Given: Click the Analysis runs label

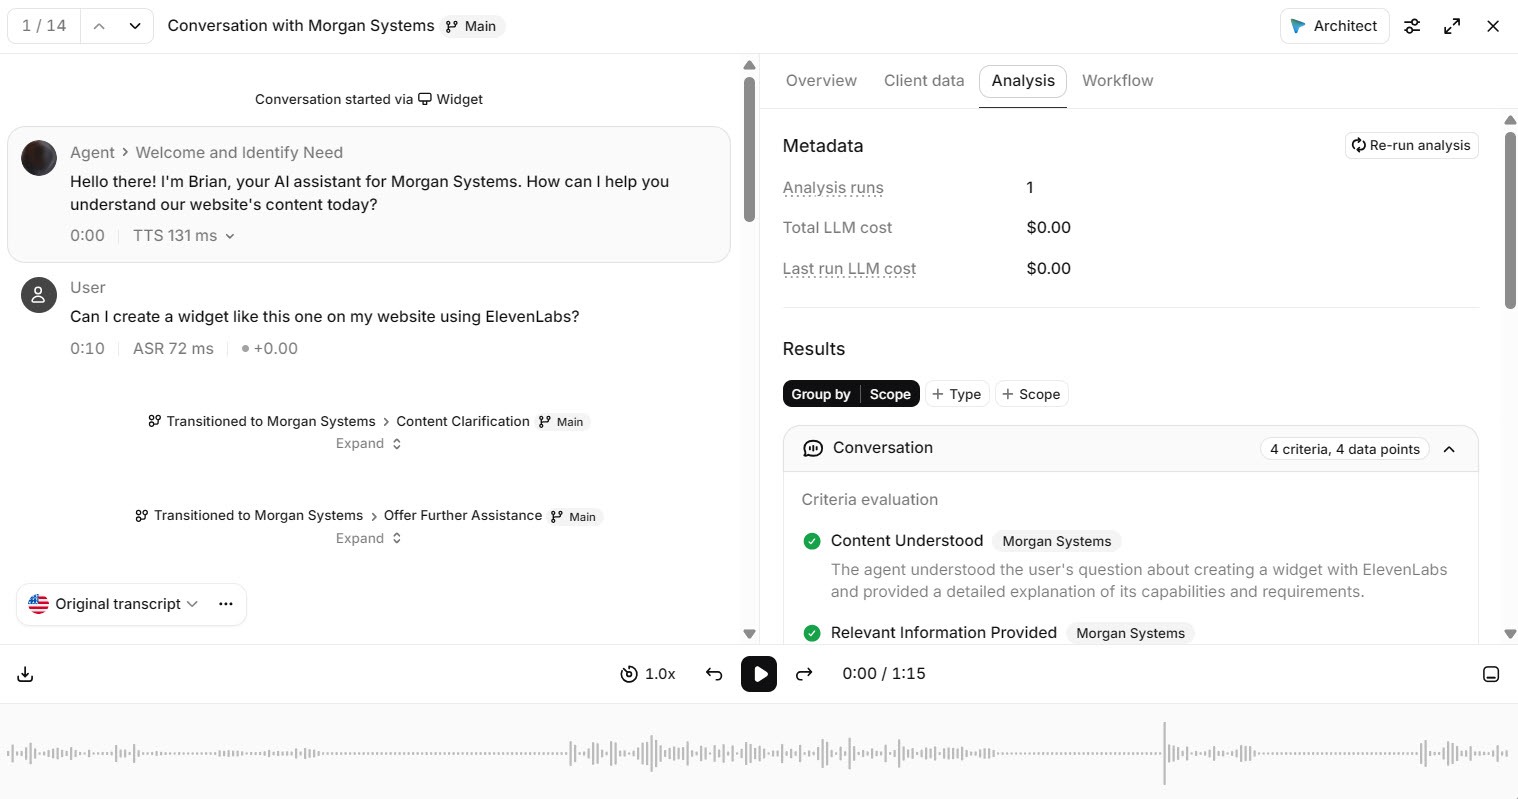Looking at the screenshot, I should [x=833, y=188].
